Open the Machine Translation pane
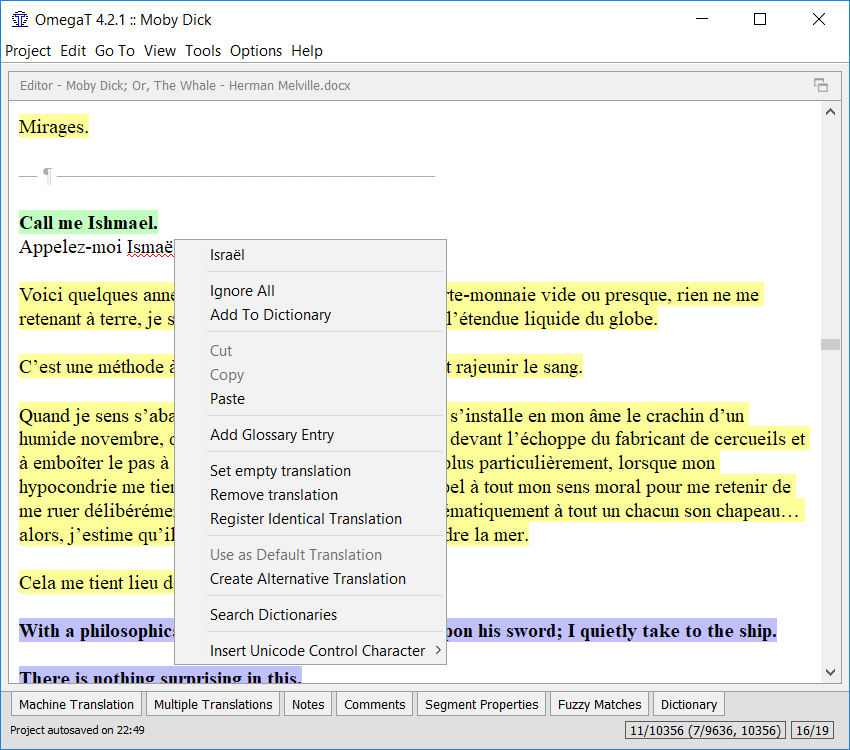This screenshot has height=750, width=850. [76, 704]
